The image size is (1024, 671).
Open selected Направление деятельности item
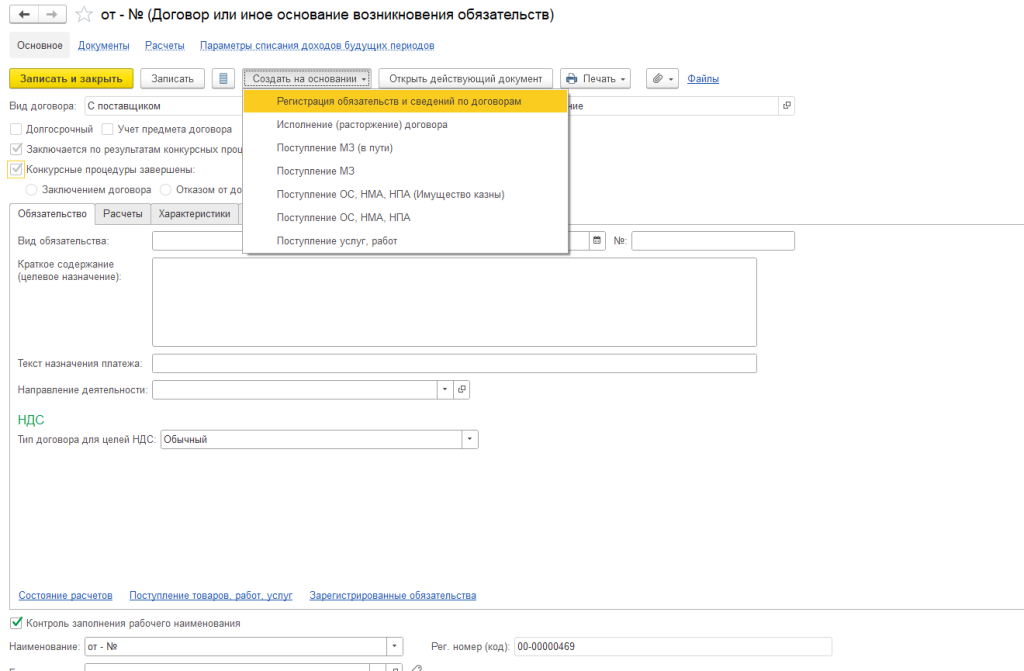pos(462,389)
